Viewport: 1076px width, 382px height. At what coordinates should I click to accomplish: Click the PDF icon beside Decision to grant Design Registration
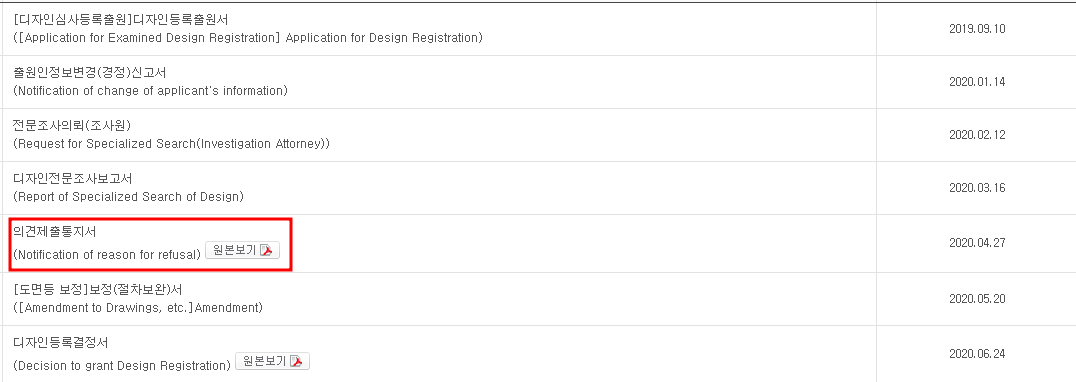point(296,361)
